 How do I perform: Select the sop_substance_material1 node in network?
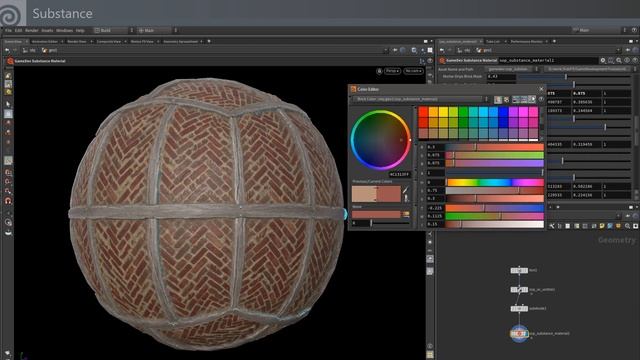click(519, 333)
